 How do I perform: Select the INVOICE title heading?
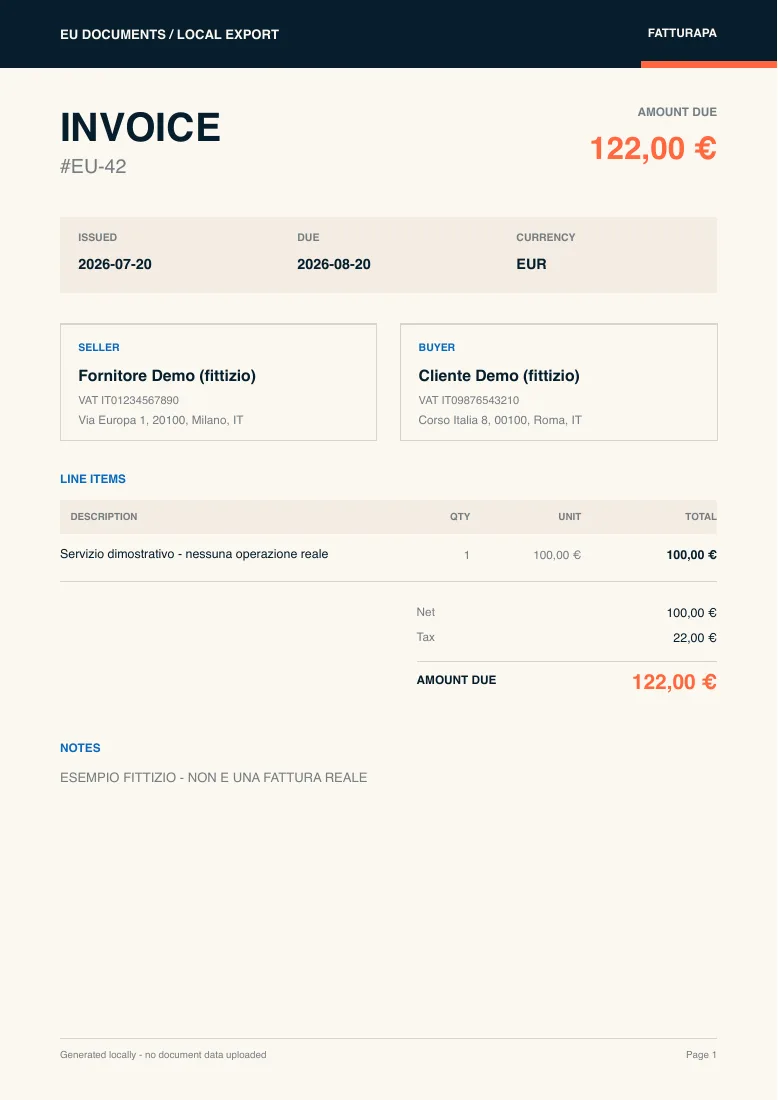[x=140, y=127]
